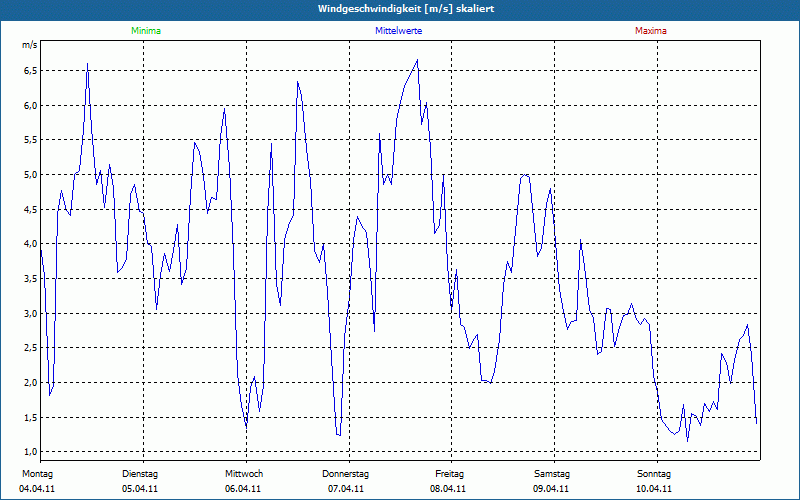
Task: Click the 2,5 y-axis value
Action: click(x=31, y=348)
